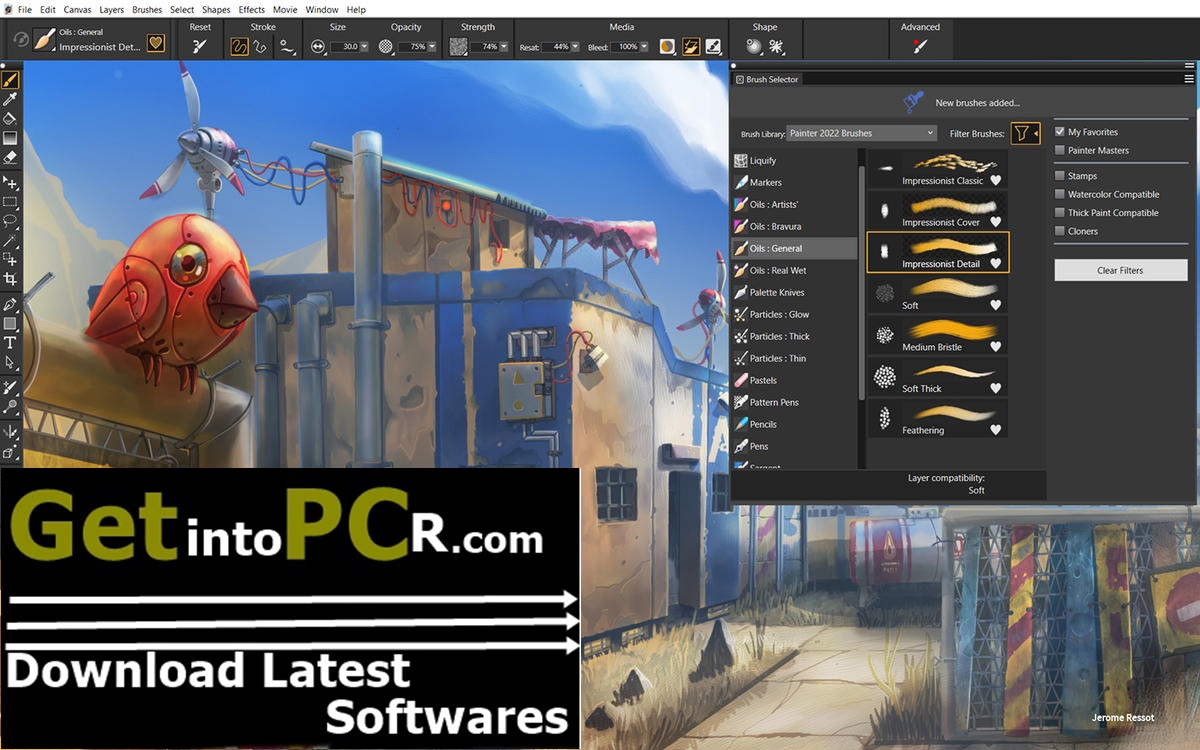Activate the Eraser tool
This screenshot has height=750, width=1200.
(x=10, y=157)
